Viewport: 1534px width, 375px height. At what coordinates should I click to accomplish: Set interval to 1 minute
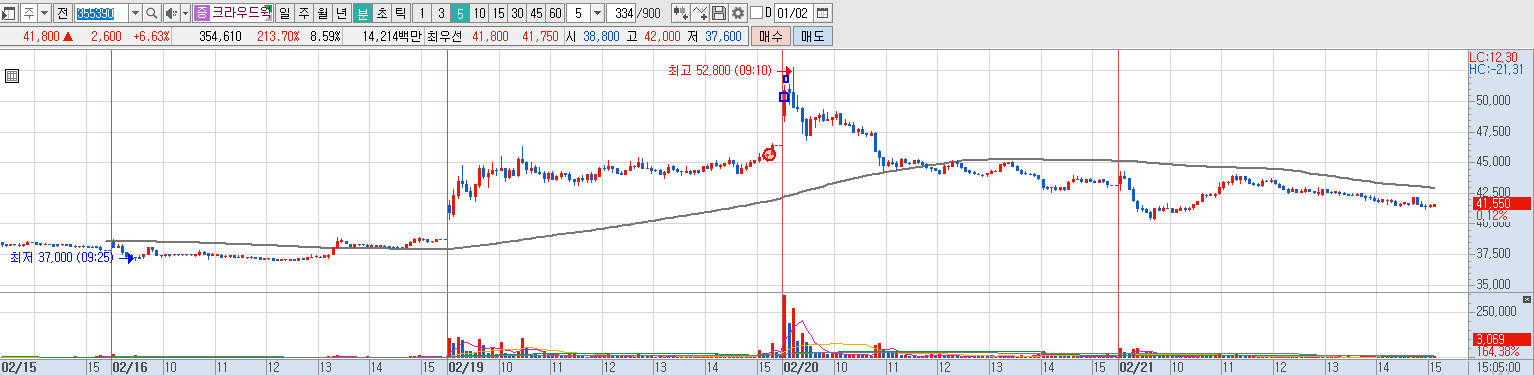[422, 13]
